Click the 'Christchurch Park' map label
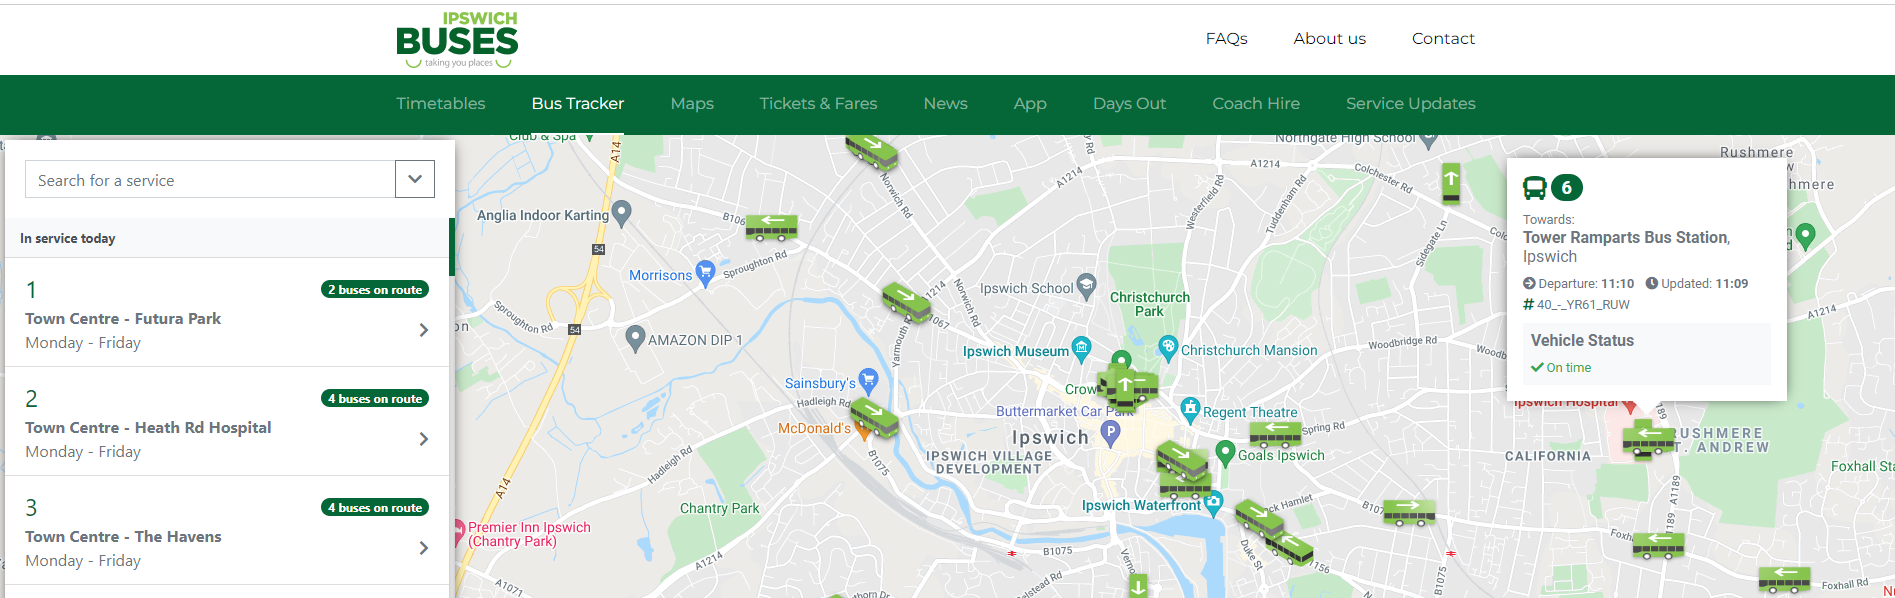Image resolution: width=1895 pixels, height=598 pixels. 1150,304
